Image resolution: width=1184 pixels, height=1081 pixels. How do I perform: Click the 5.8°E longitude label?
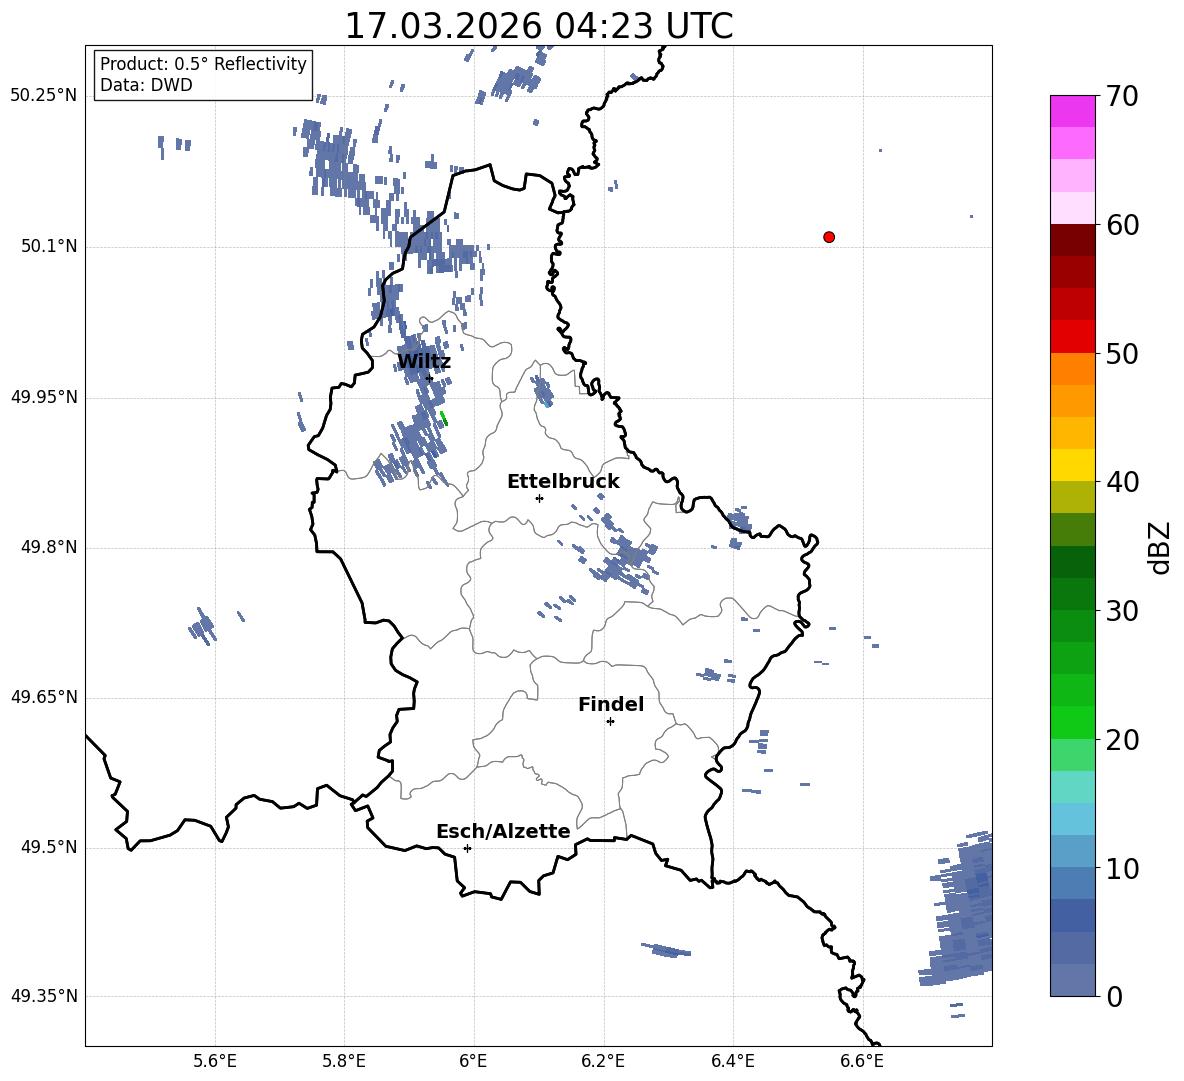pos(344,1061)
